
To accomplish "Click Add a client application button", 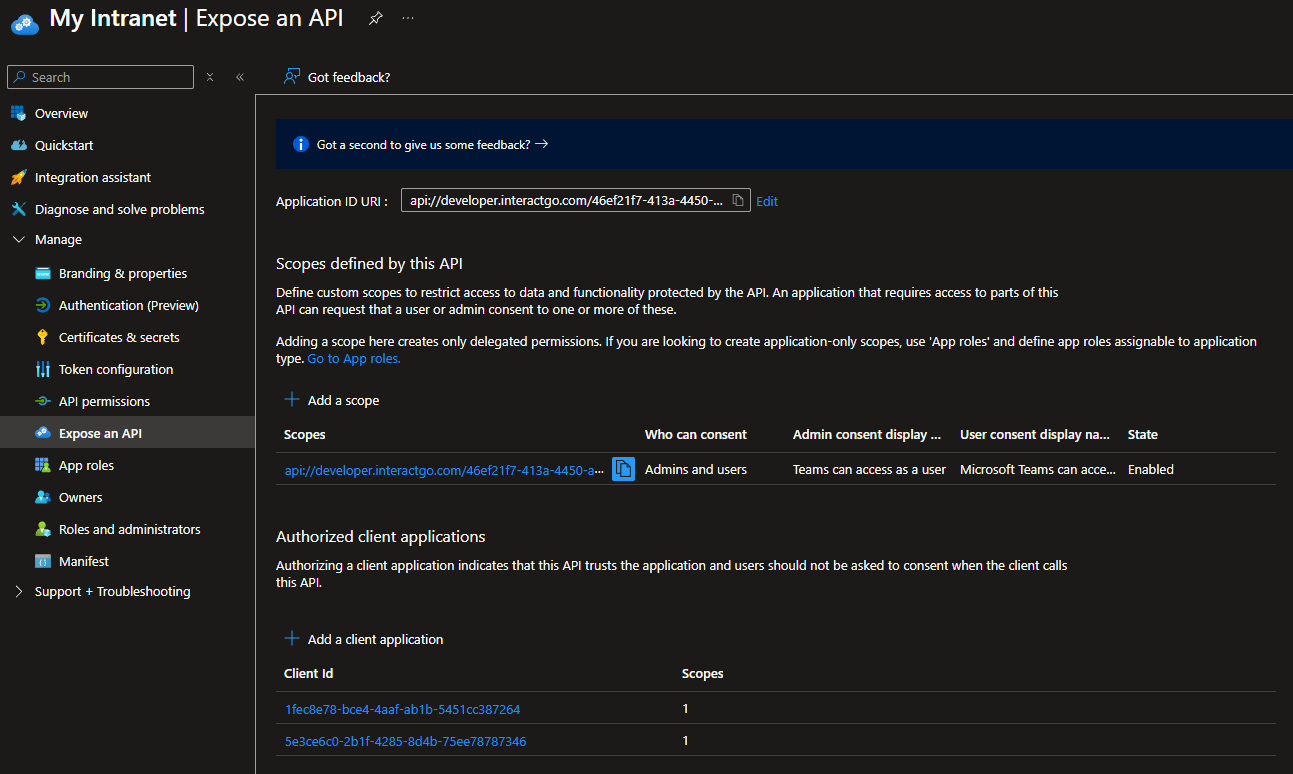I will click(x=364, y=639).
